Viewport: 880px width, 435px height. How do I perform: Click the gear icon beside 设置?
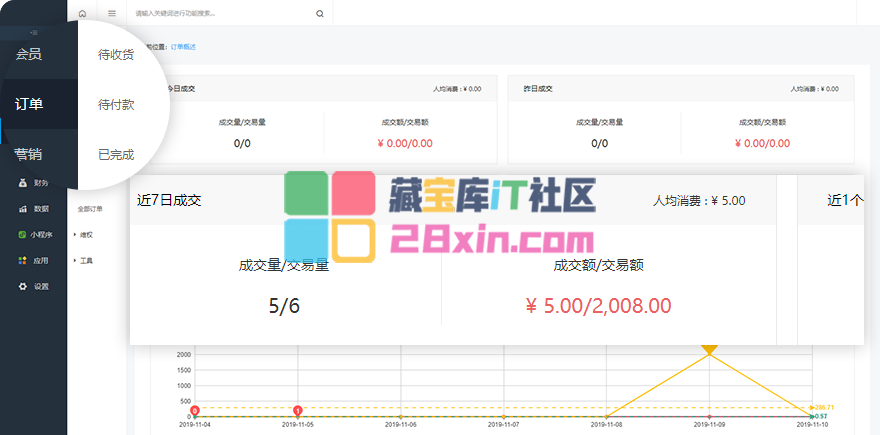(22, 286)
